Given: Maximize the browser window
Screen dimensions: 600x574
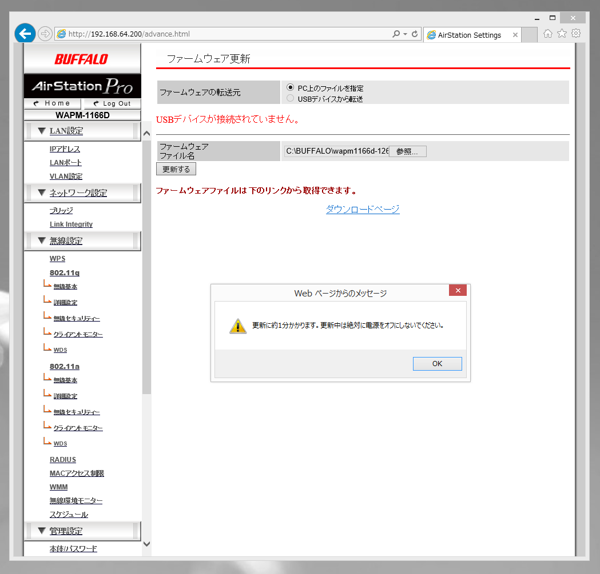Looking at the screenshot, I should tap(552, 18).
